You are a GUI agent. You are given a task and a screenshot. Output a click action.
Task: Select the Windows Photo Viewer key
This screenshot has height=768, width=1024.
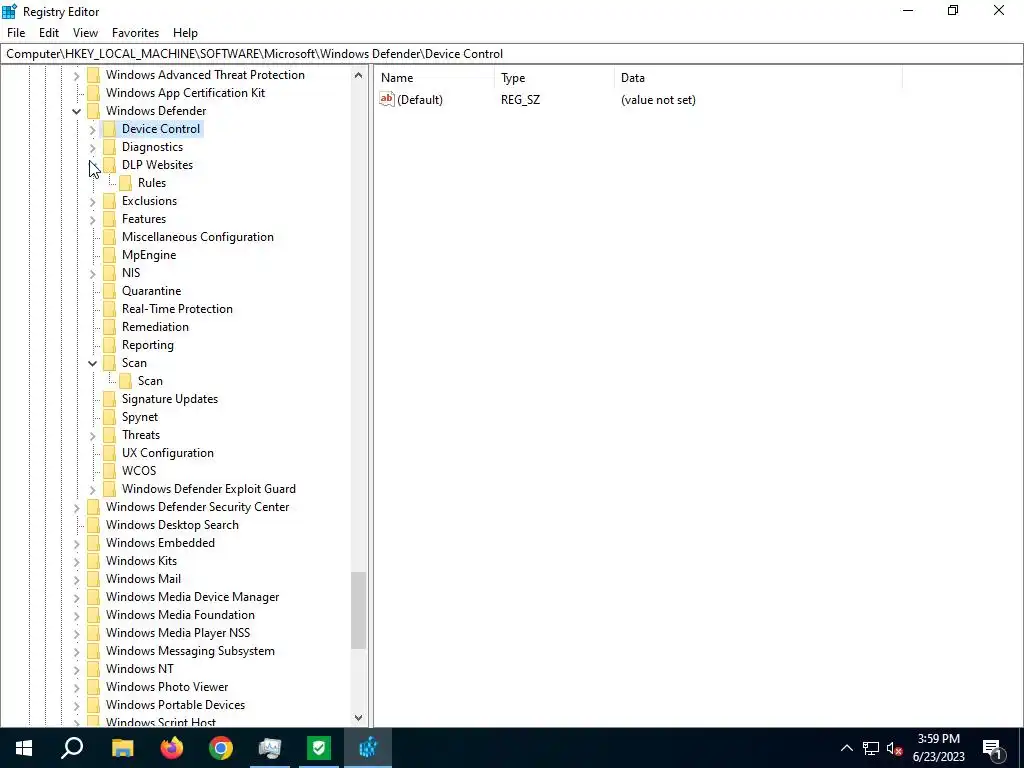coord(167,687)
